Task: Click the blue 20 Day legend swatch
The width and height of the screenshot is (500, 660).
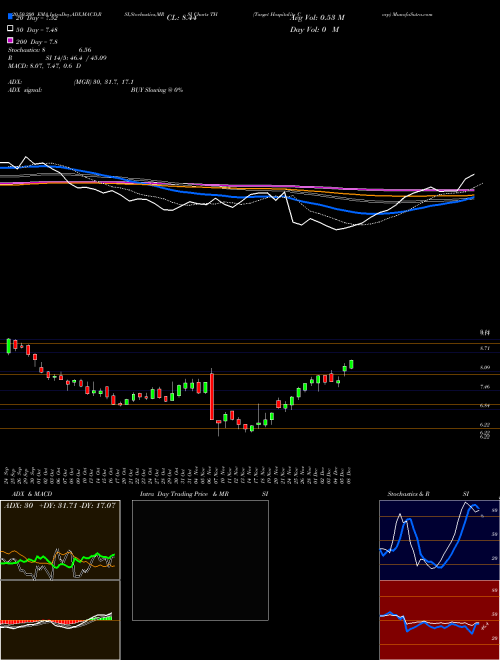Action: tap(10, 16)
